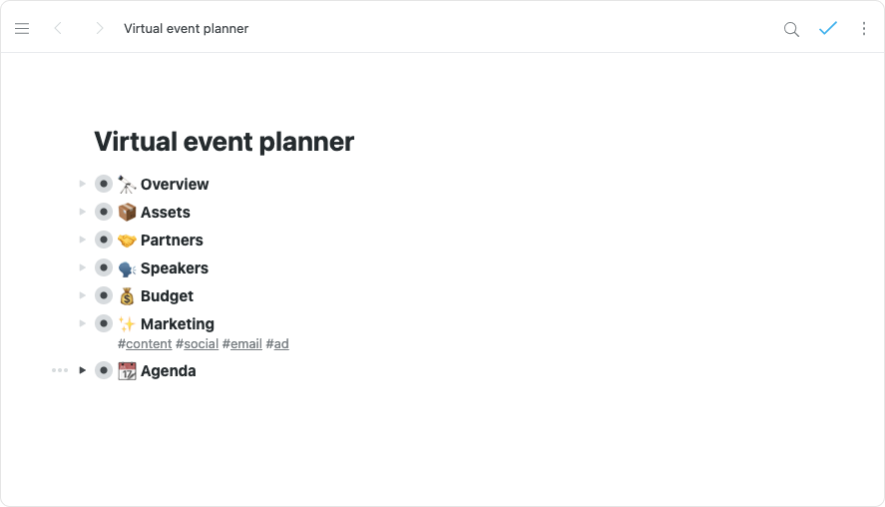Select the Partners item text
Viewport: 885px width, 507px height.
(x=171, y=240)
